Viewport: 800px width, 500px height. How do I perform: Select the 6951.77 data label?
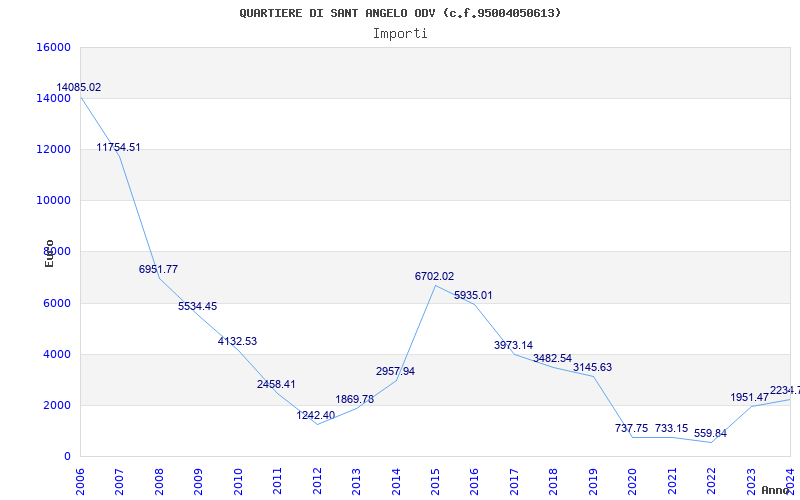tap(158, 269)
